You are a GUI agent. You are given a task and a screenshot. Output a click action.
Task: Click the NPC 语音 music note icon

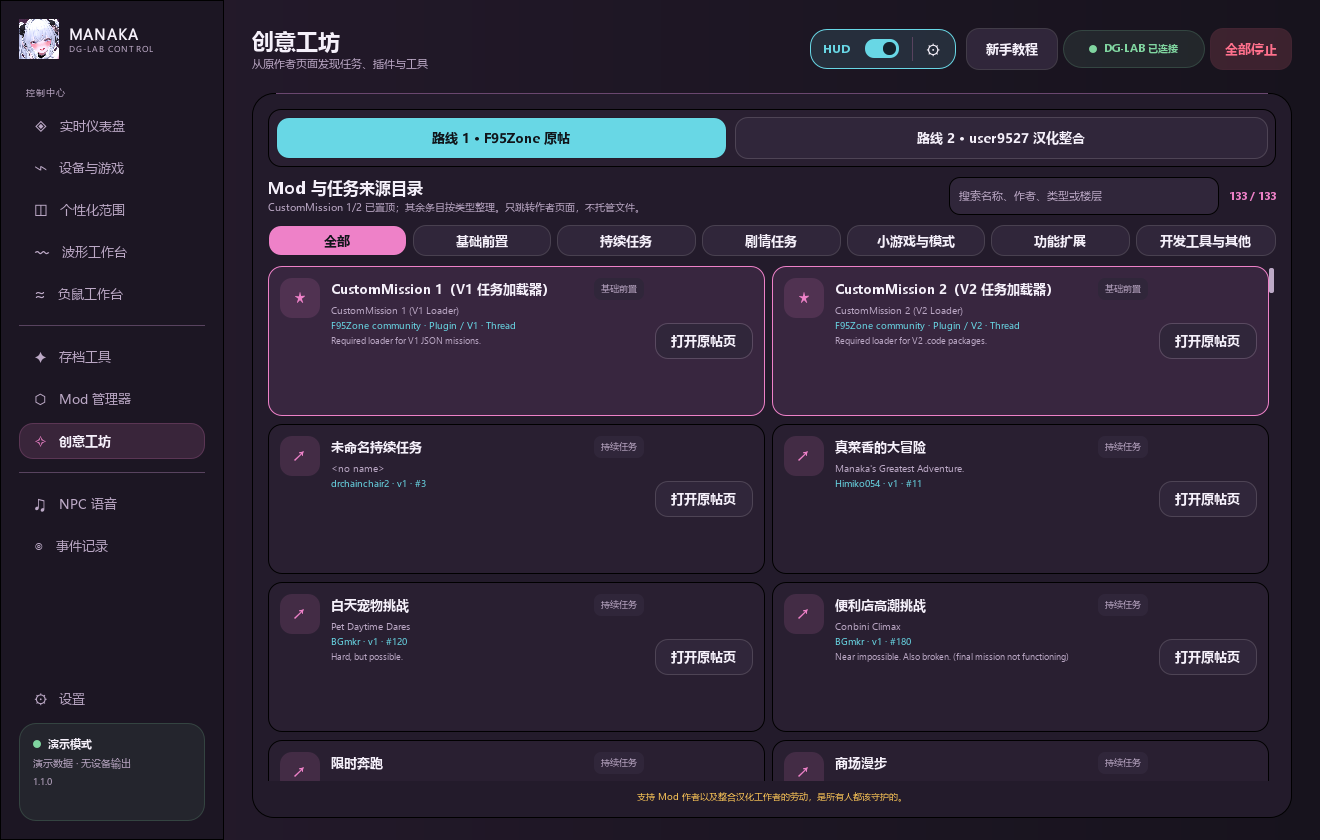[x=41, y=504]
